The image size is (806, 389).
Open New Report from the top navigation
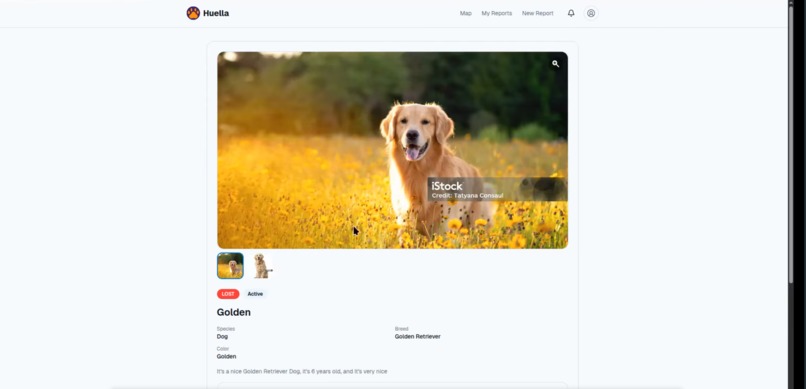(538, 13)
